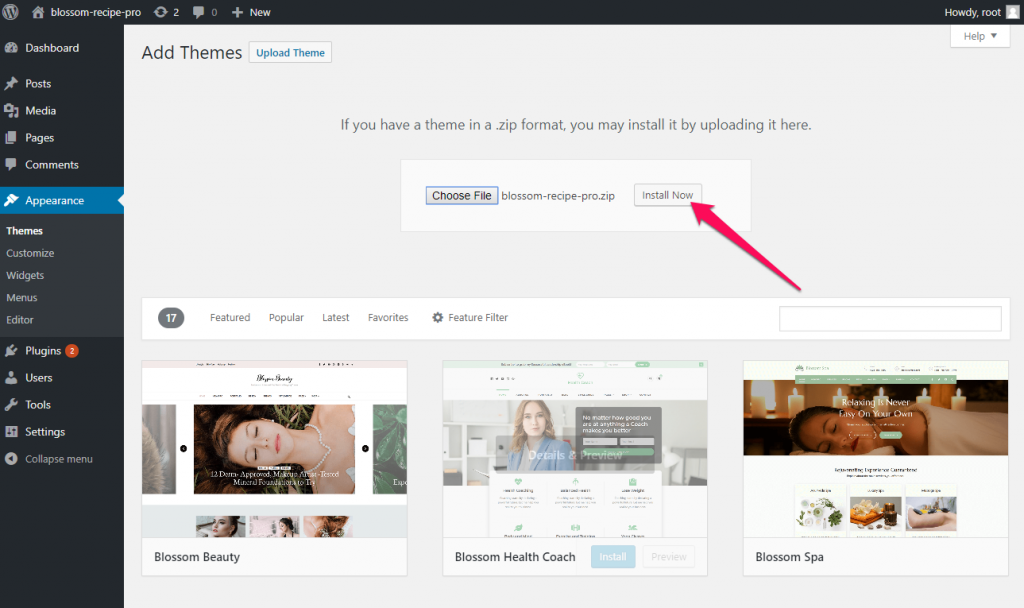1024x608 pixels.
Task: Click the Appearance paintbrush icon
Action: [x=11, y=200]
